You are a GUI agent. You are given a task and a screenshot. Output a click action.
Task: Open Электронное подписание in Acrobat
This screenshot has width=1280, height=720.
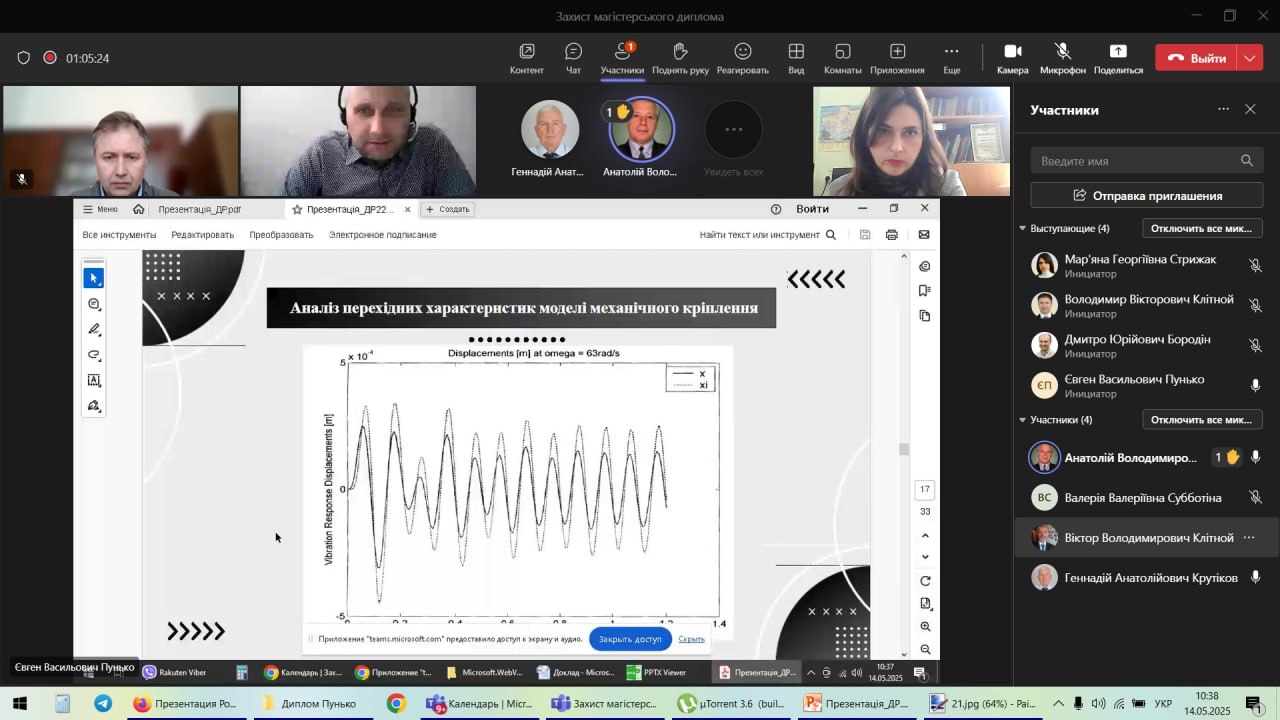pyautogui.click(x=383, y=235)
